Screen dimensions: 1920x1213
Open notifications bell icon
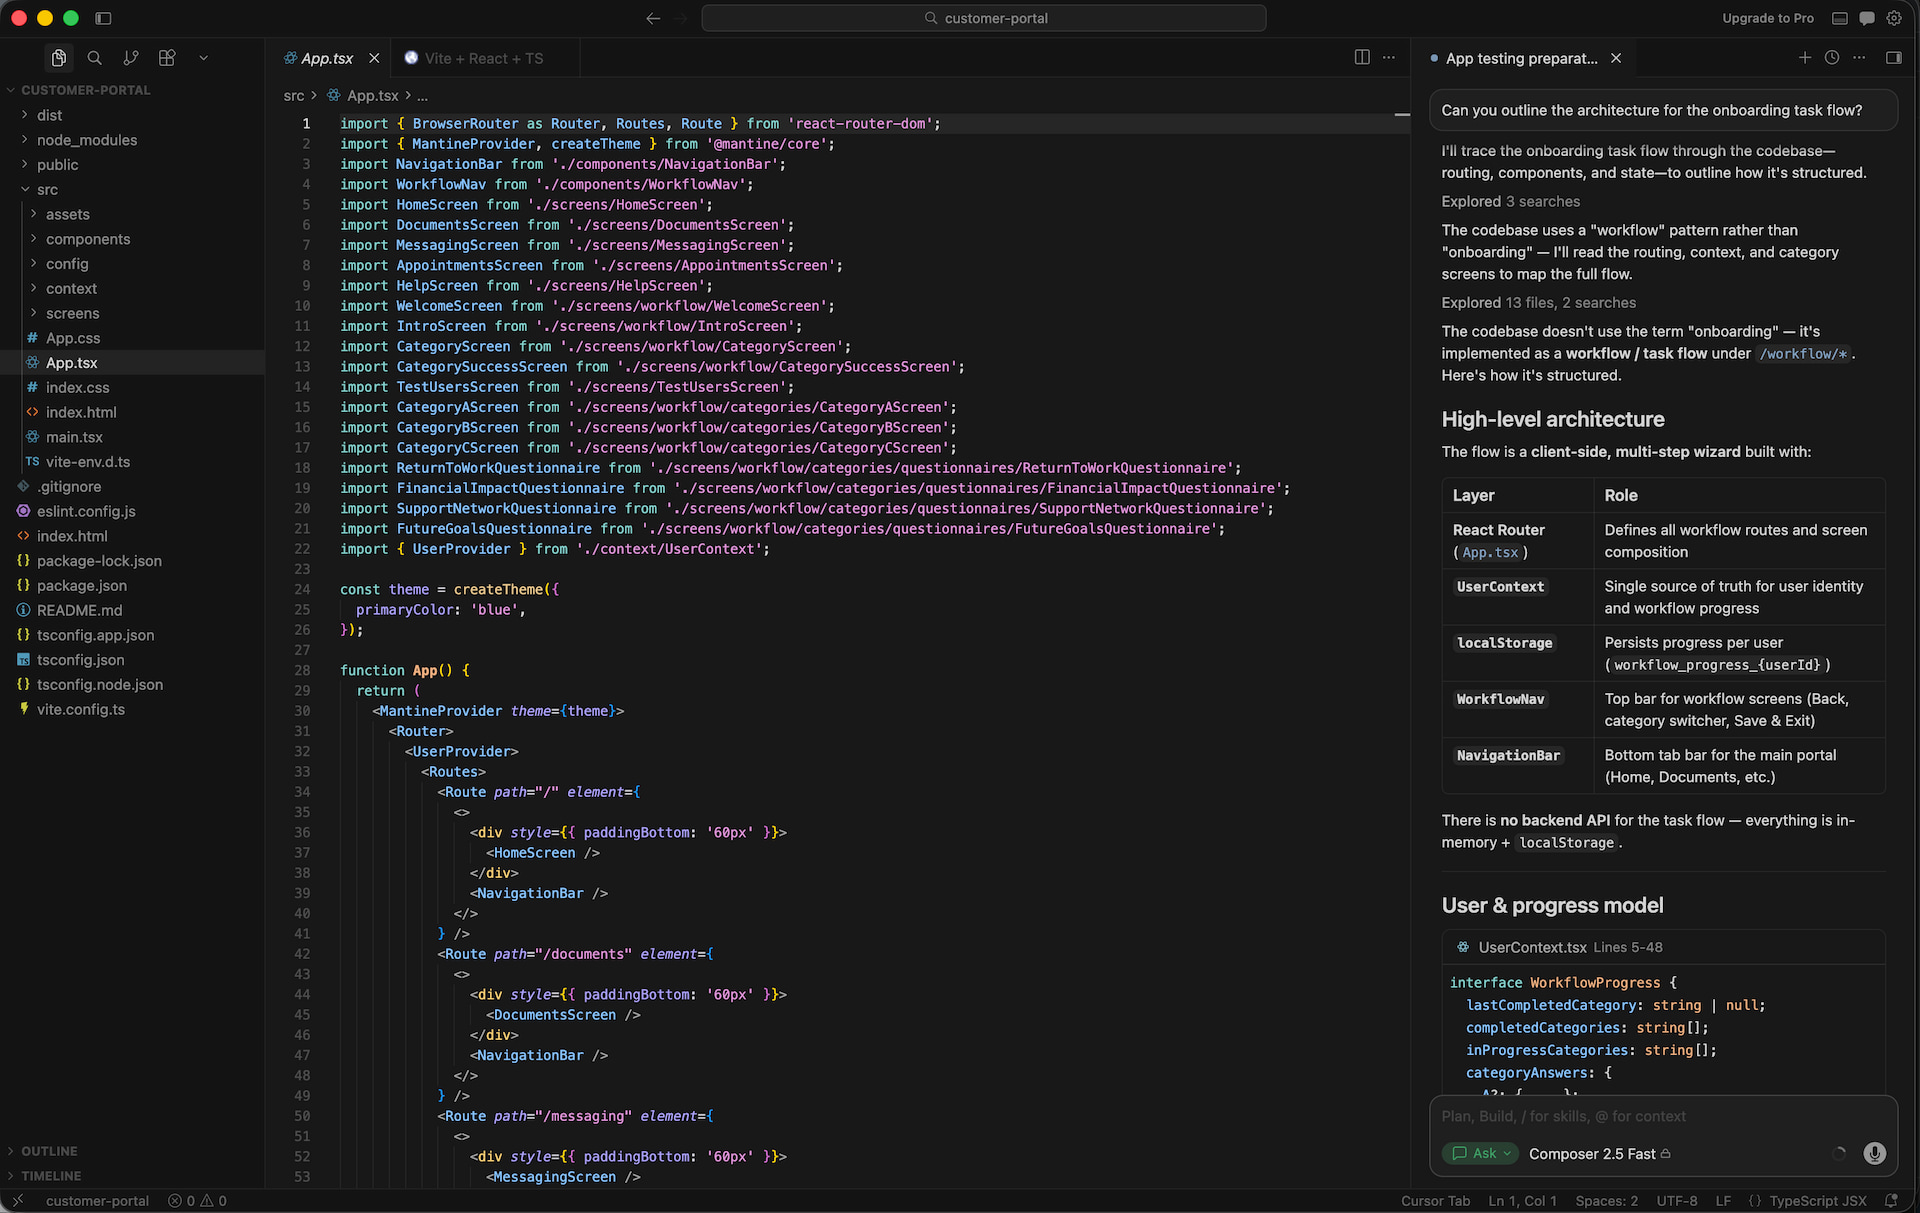tap(1891, 1201)
